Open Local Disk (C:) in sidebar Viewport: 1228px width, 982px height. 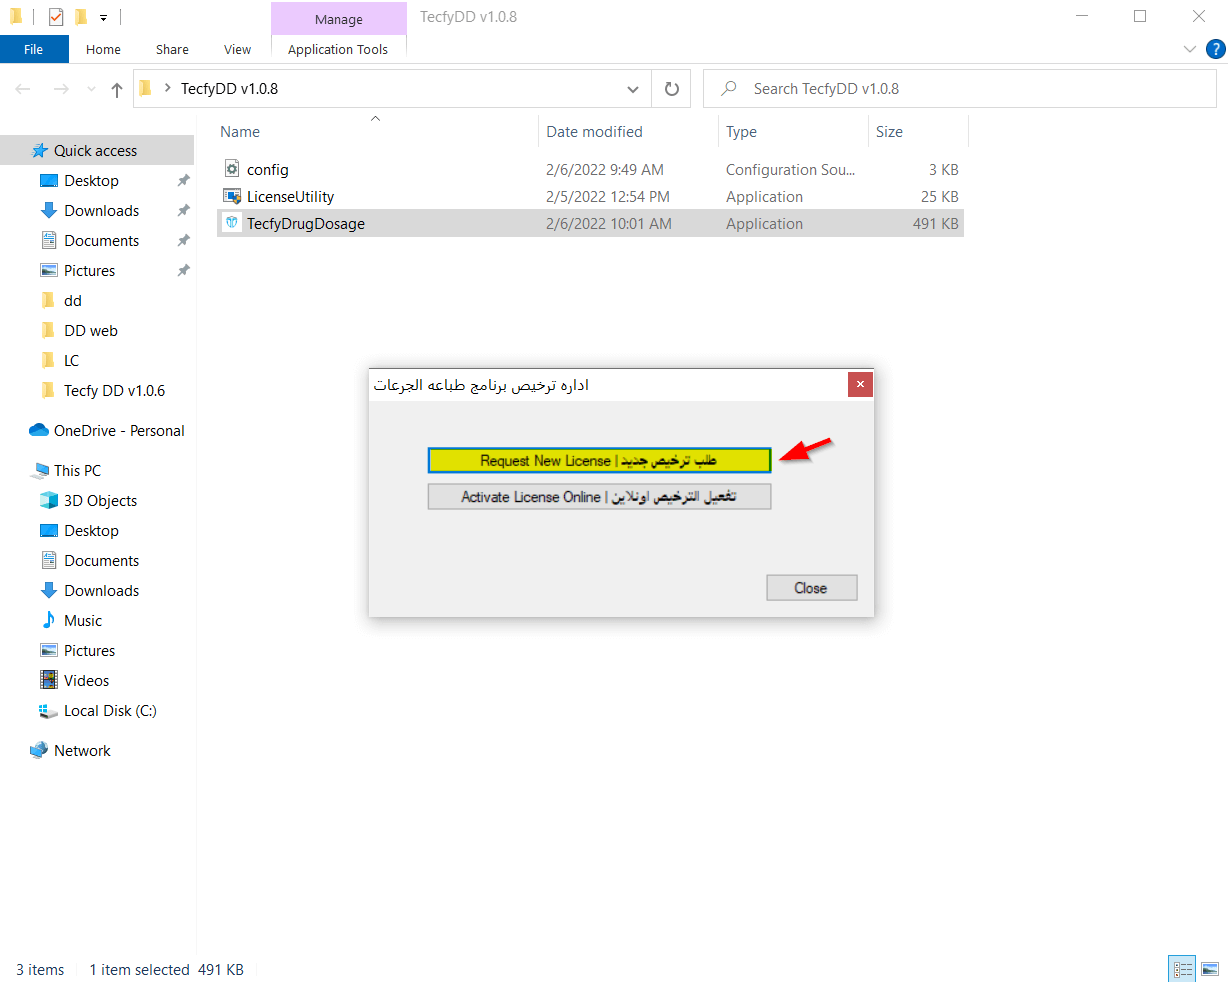coord(110,710)
